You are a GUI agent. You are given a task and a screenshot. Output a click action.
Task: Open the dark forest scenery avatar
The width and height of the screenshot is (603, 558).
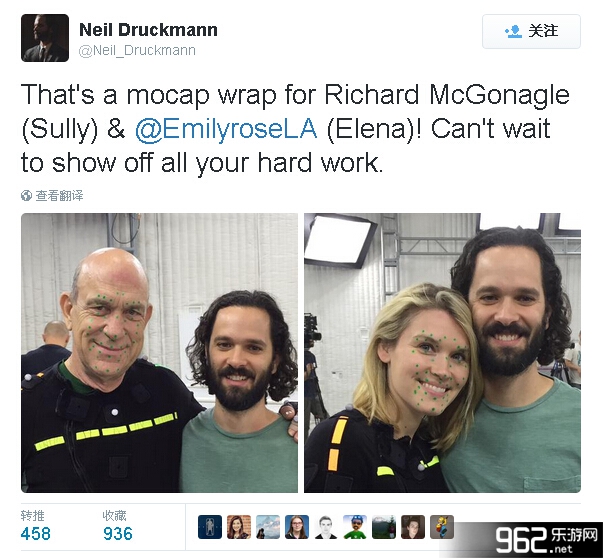[x=384, y=527]
